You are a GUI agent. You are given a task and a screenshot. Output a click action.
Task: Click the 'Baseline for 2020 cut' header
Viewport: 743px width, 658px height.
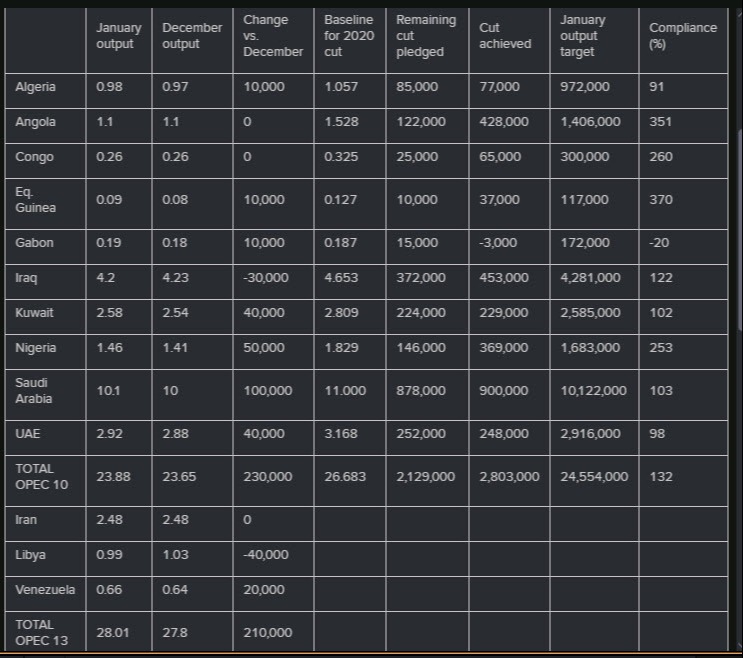tap(349, 36)
